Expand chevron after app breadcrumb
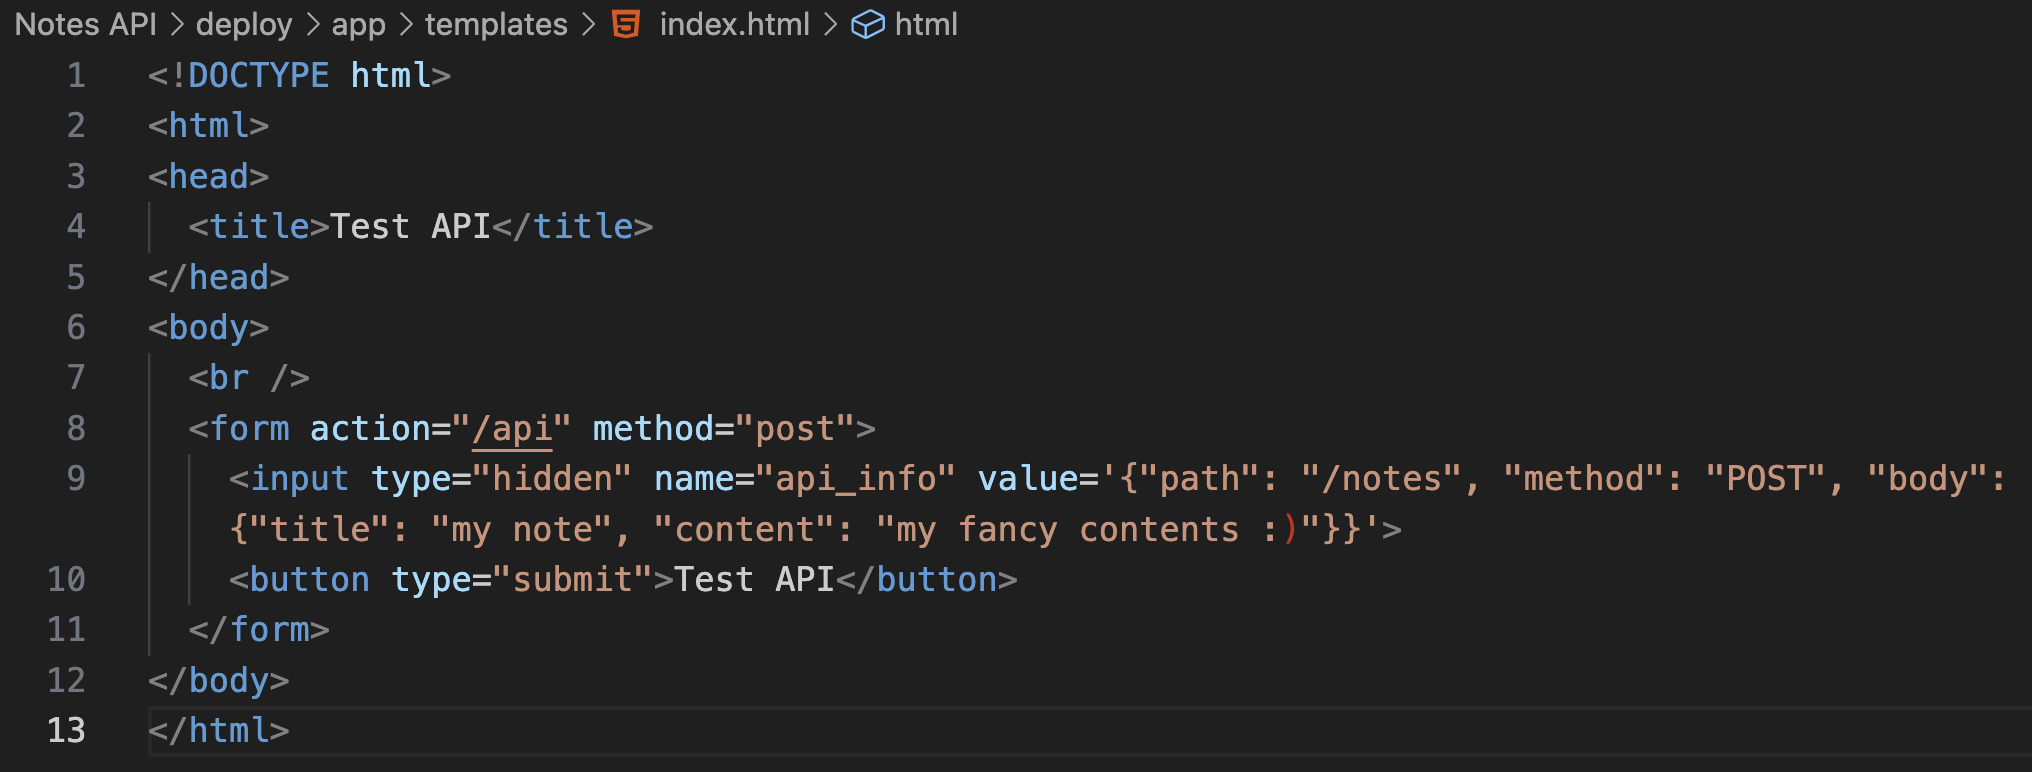This screenshot has height=772, width=2032. tap(406, 24)
